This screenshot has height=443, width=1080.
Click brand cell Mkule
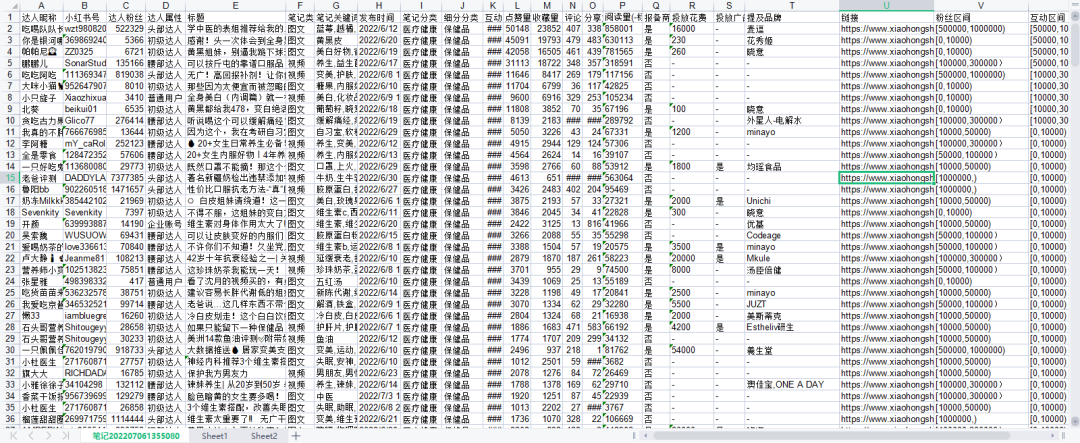[x=791, y=258]
